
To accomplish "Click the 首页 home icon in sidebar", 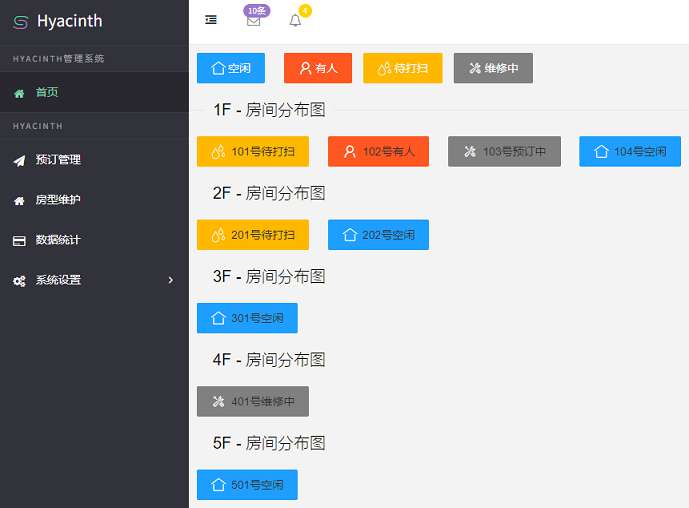I will 19,93.
